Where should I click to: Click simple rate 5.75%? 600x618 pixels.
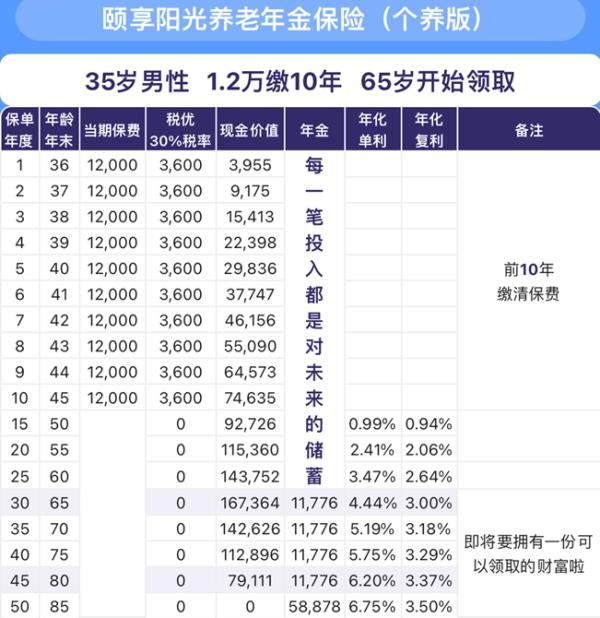pos(372,555)
